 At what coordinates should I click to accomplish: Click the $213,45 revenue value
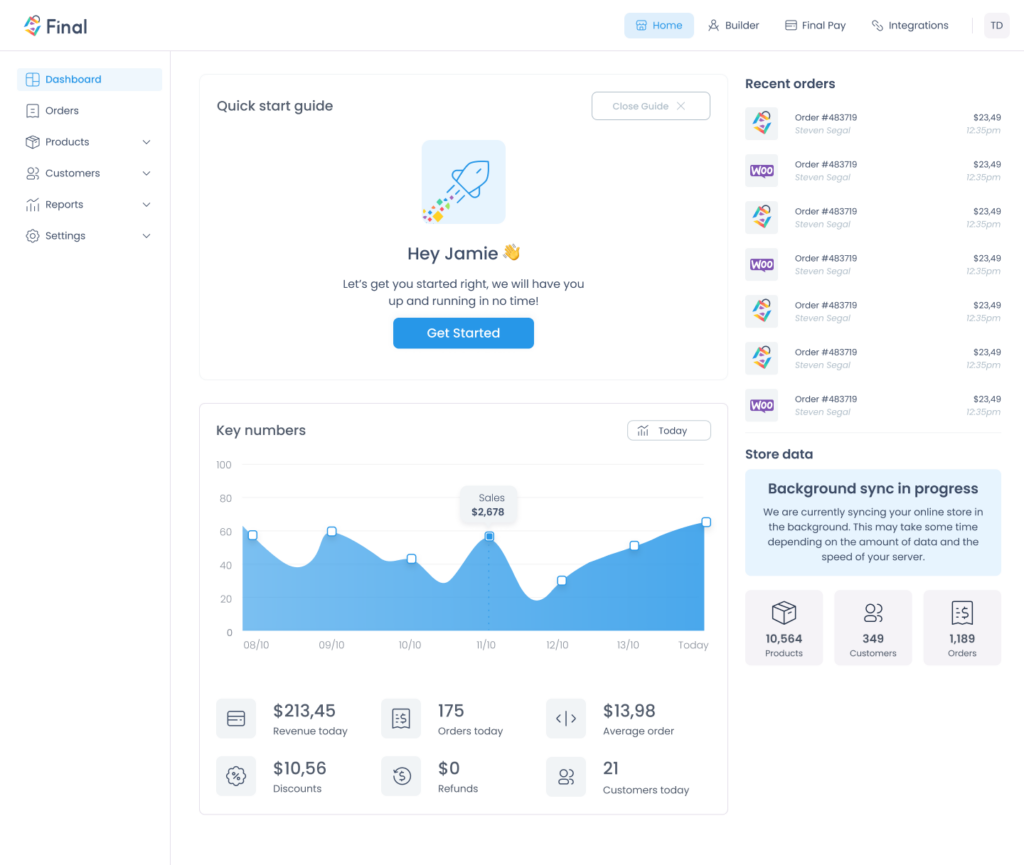[304, 711]
